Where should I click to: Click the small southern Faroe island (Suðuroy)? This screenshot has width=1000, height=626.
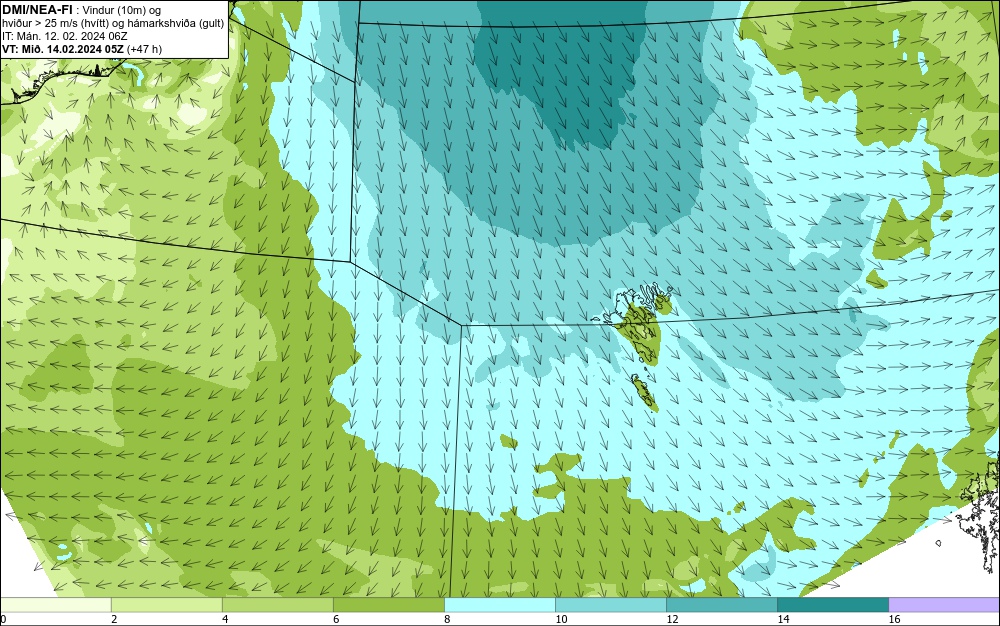point(644,391)
